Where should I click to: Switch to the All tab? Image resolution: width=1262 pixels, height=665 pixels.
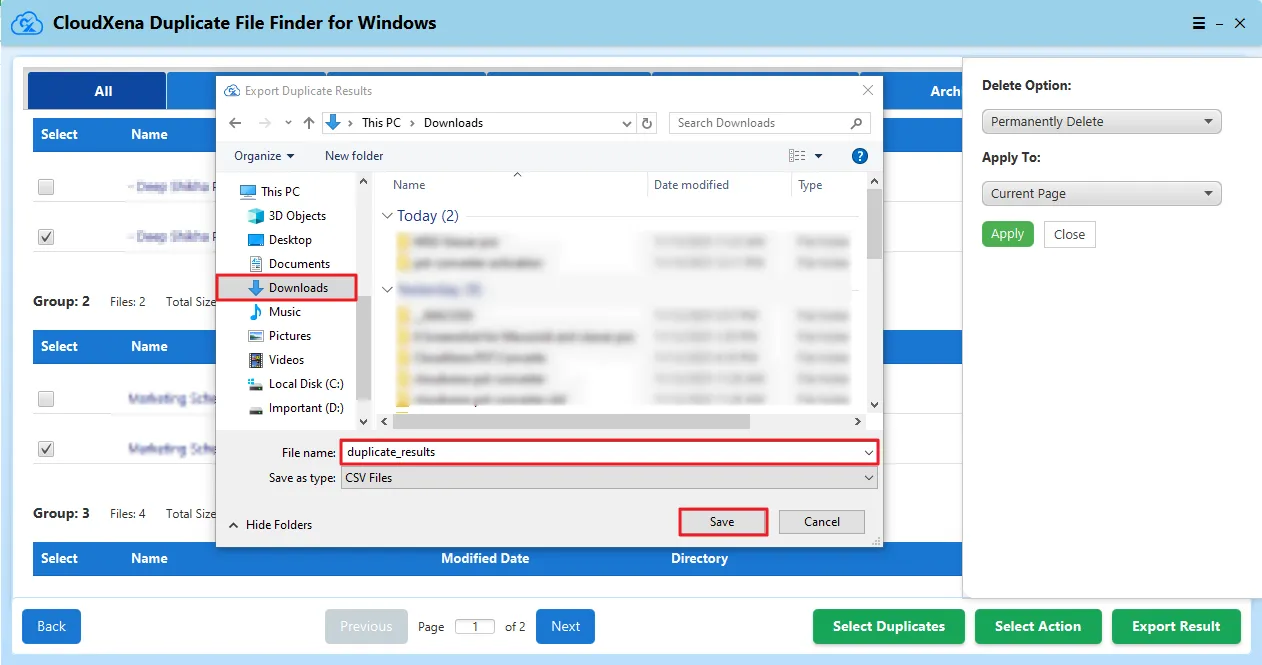(103, 91)
